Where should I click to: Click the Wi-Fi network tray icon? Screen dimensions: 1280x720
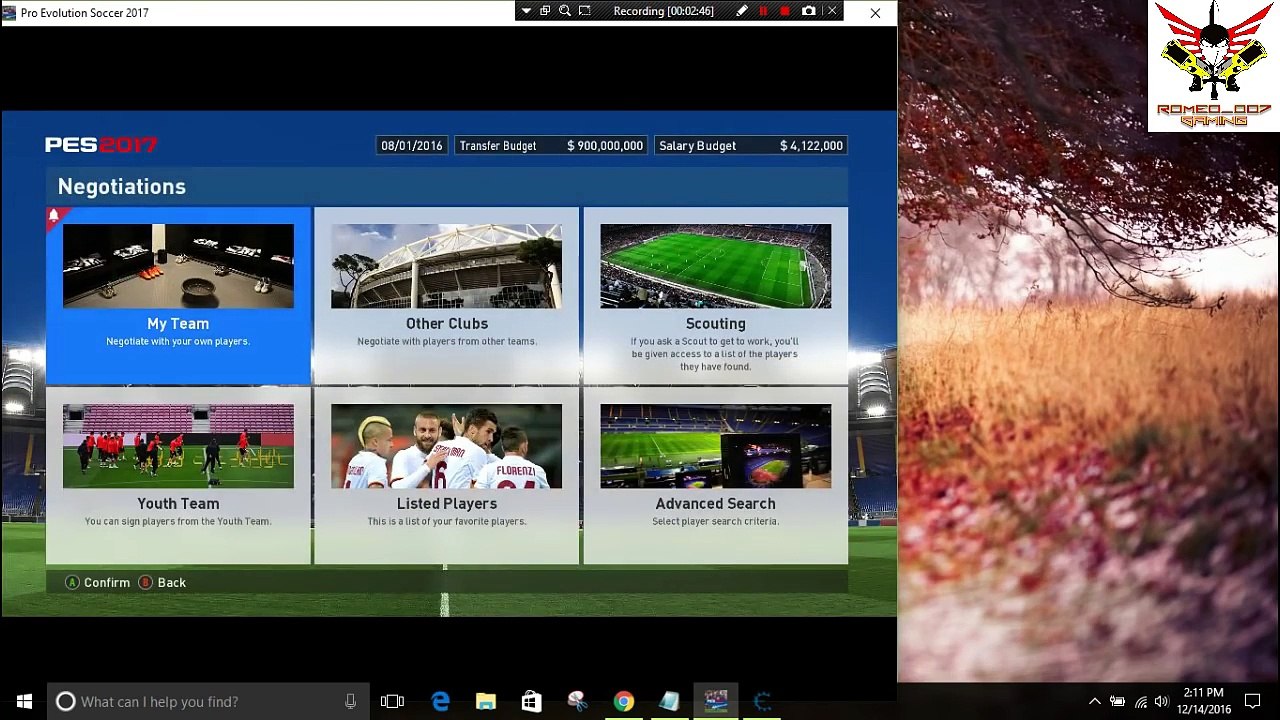tap(1140, 702)
